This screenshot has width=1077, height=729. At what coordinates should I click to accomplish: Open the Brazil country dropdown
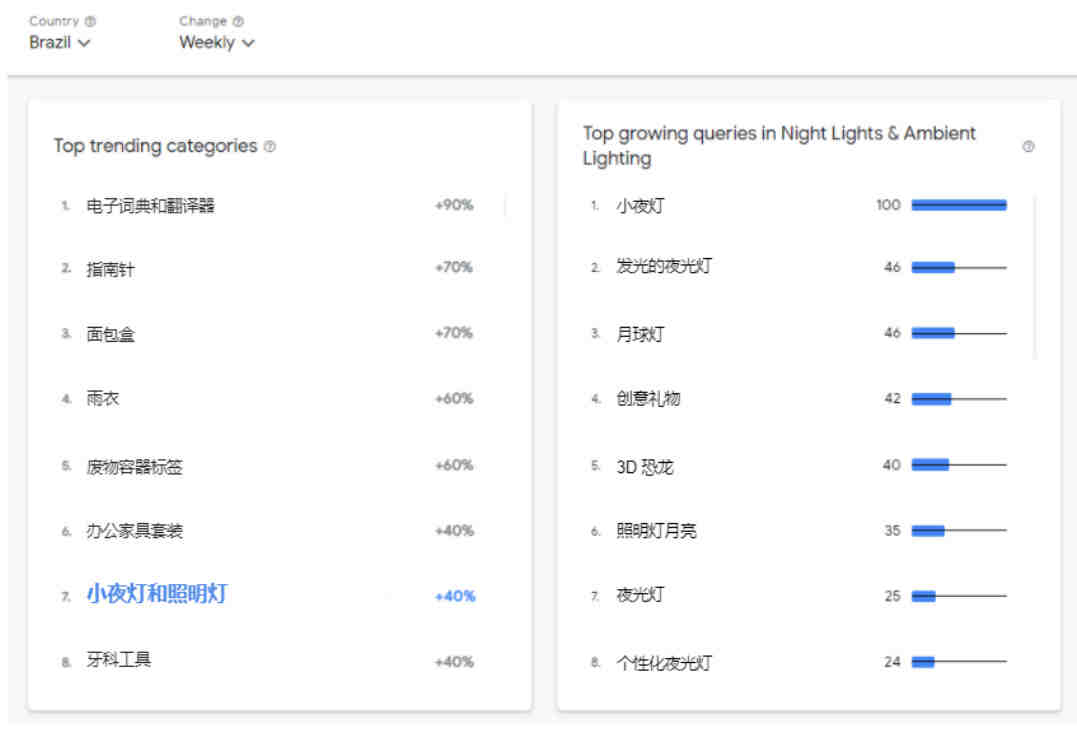coord(60,43)
